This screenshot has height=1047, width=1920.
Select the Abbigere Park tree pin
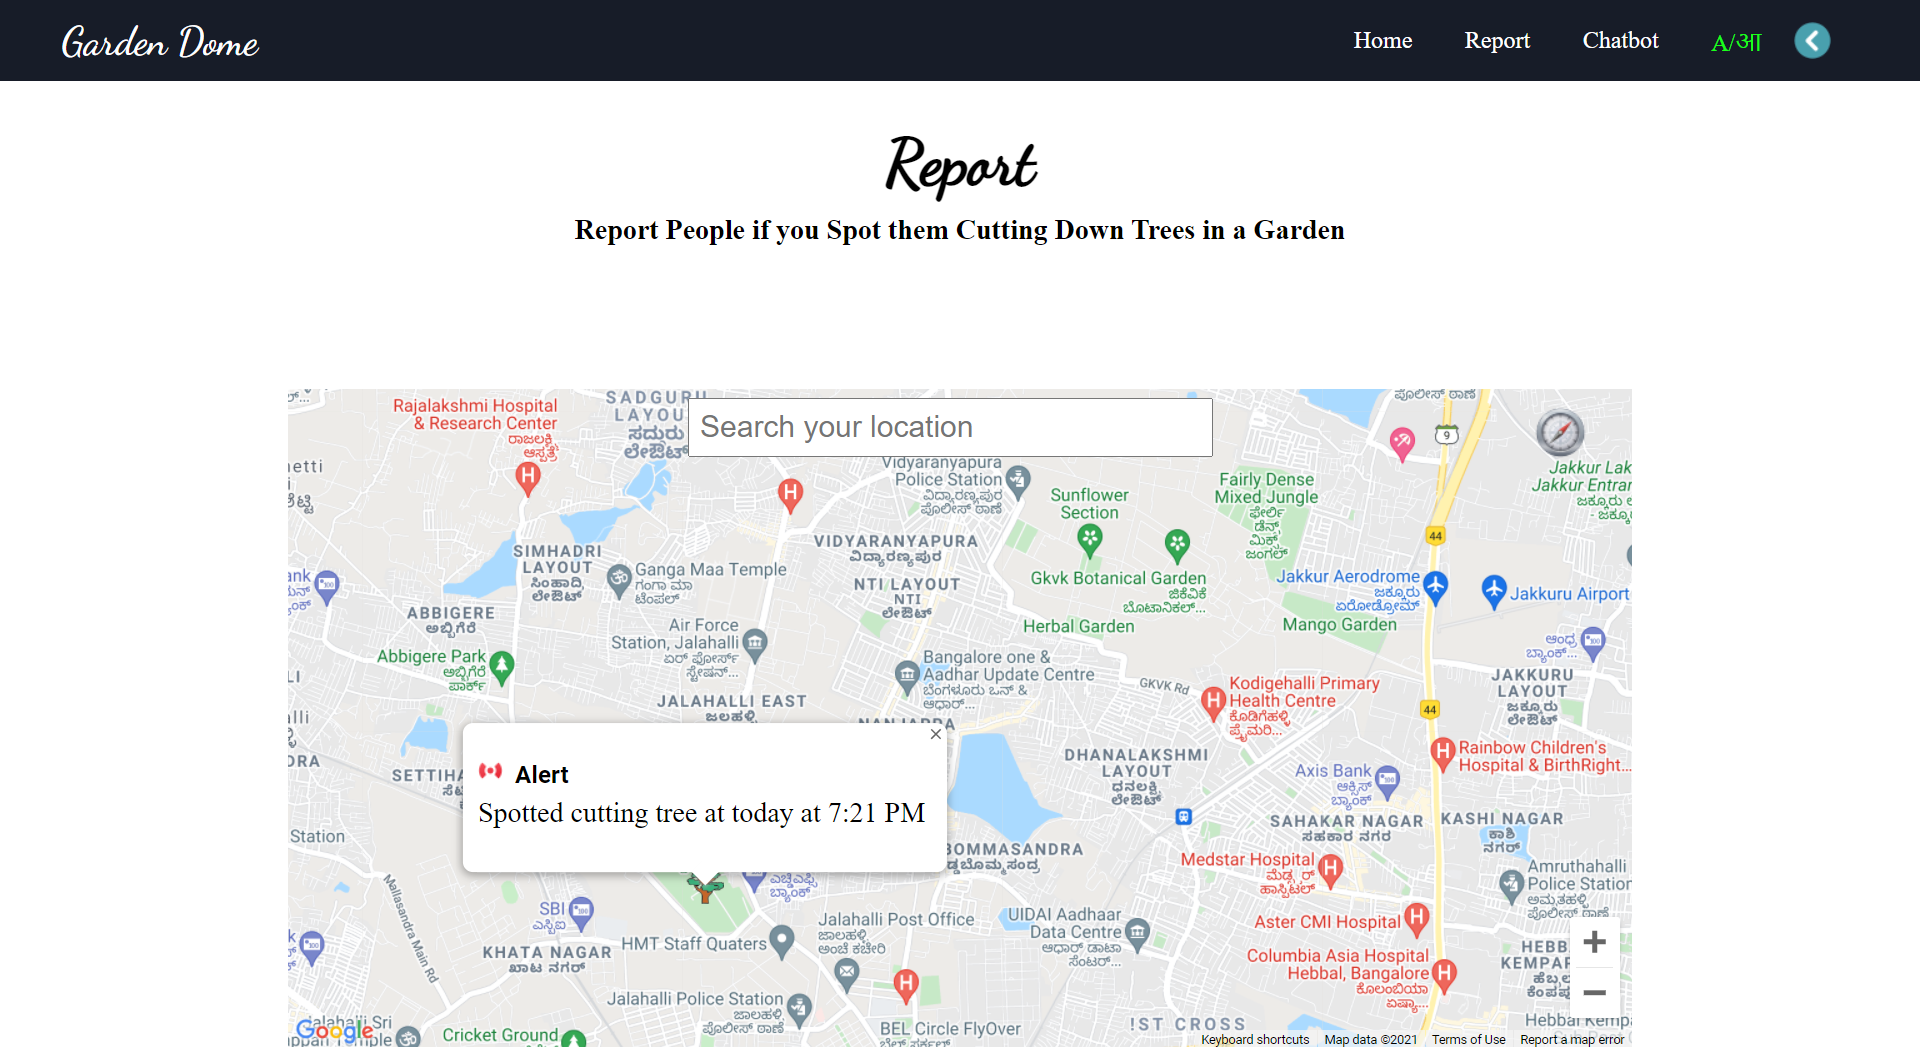click(x=502, y=667)
